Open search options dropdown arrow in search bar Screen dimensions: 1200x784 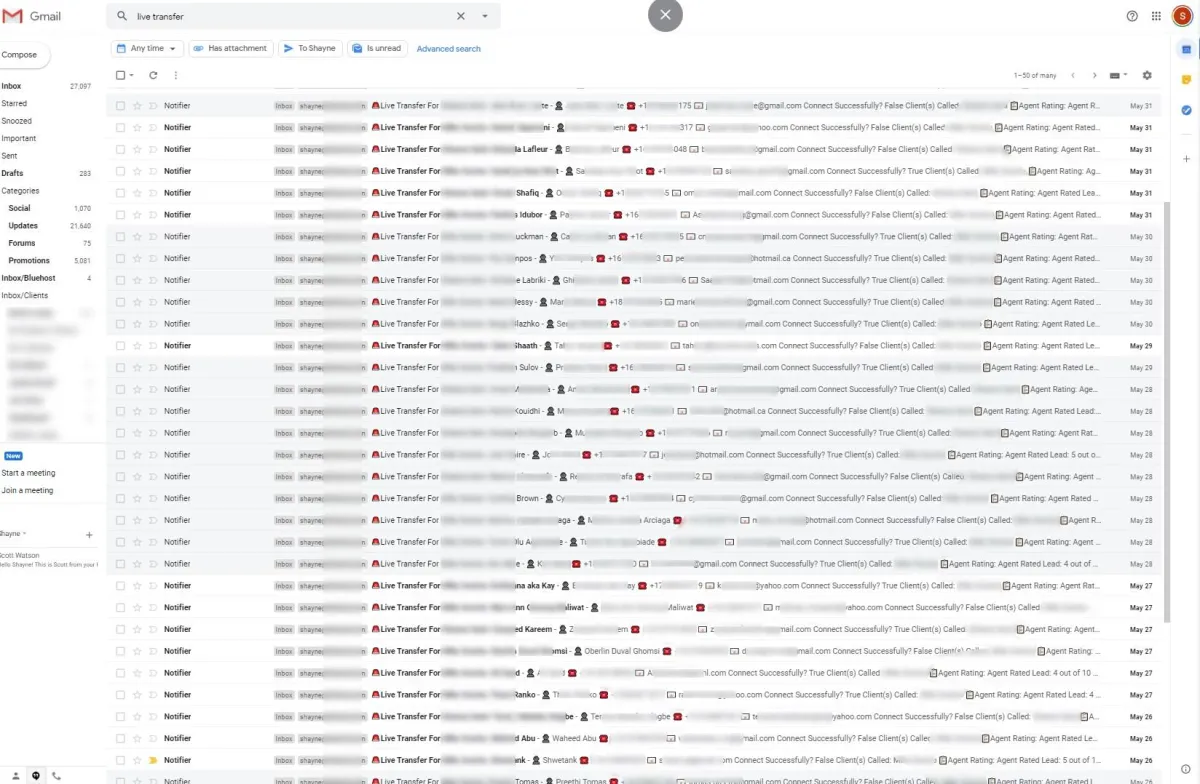[485, 16]
